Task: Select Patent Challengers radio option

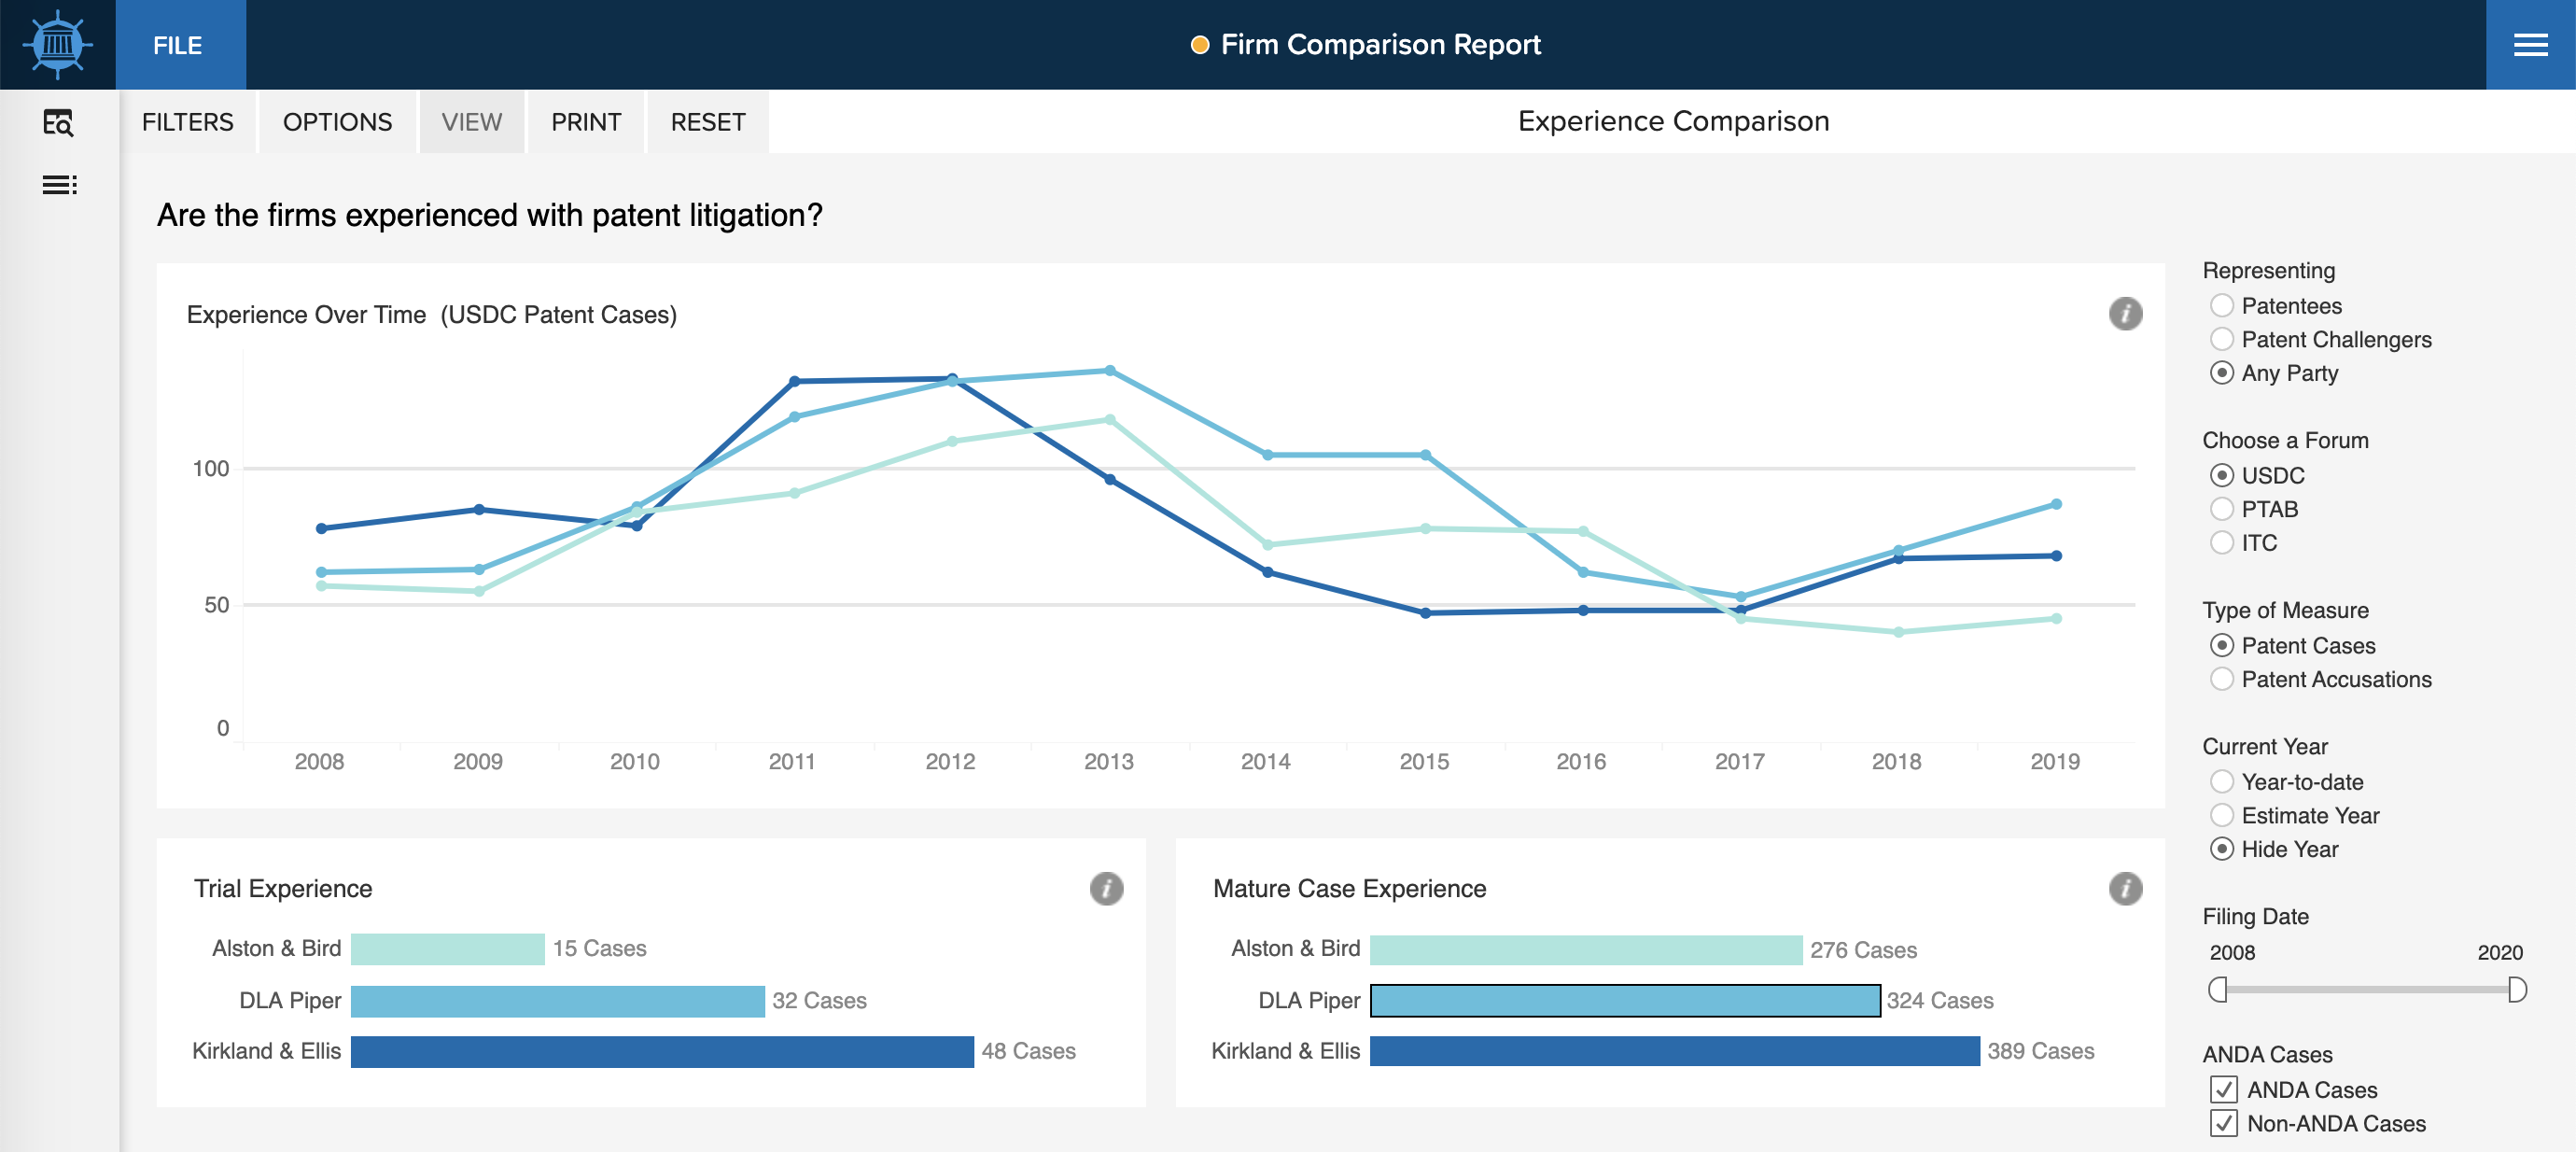Action: pyautogui.click(x=2222, y=339)
